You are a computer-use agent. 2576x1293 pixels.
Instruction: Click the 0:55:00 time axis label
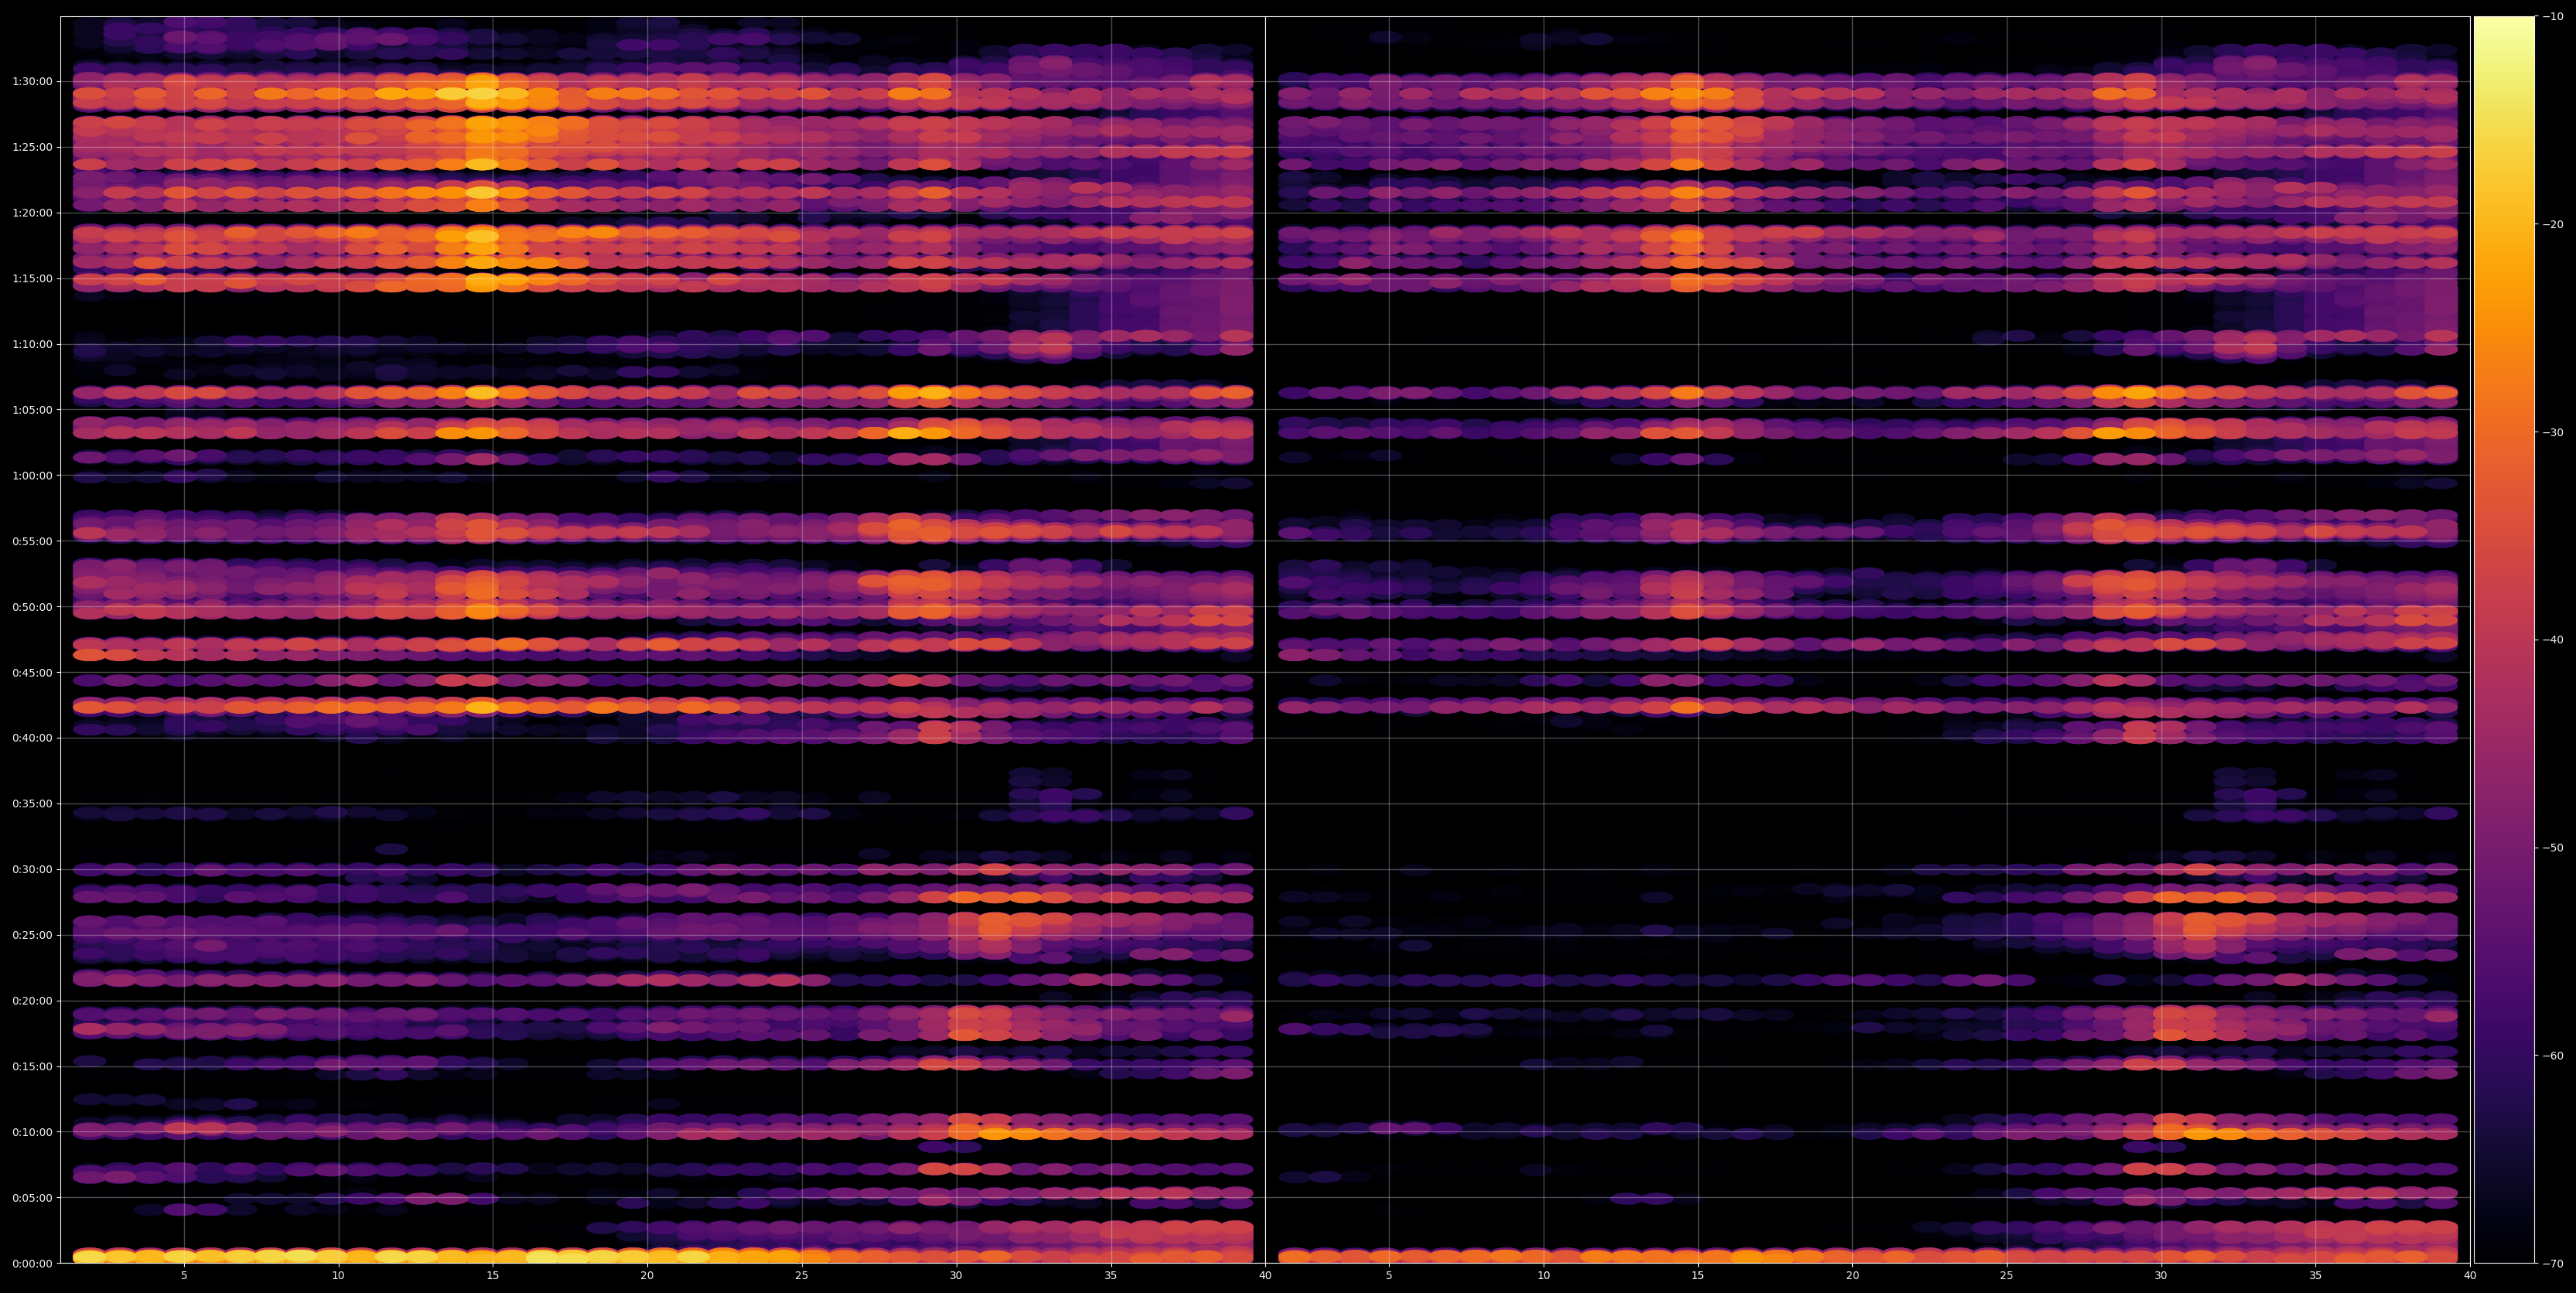(33, 541)
